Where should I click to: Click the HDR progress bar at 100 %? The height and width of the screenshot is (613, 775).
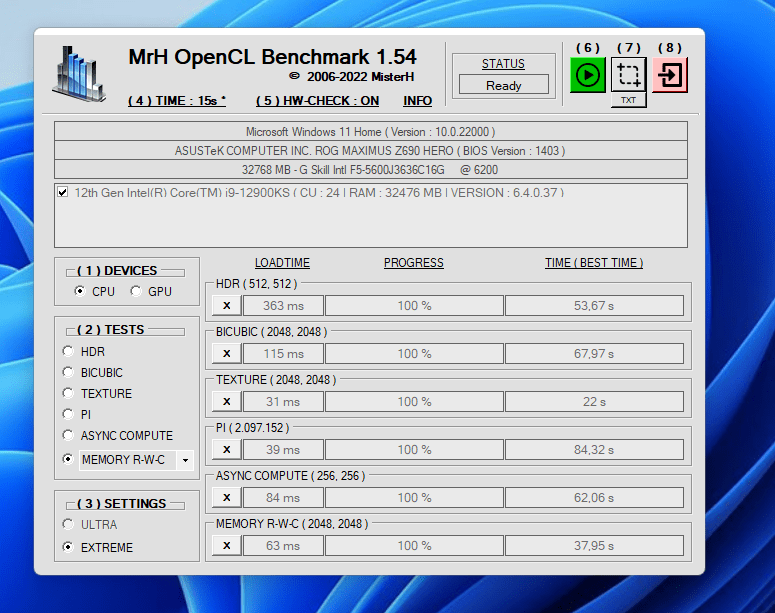pyautogui.click(x=414, y=306)
